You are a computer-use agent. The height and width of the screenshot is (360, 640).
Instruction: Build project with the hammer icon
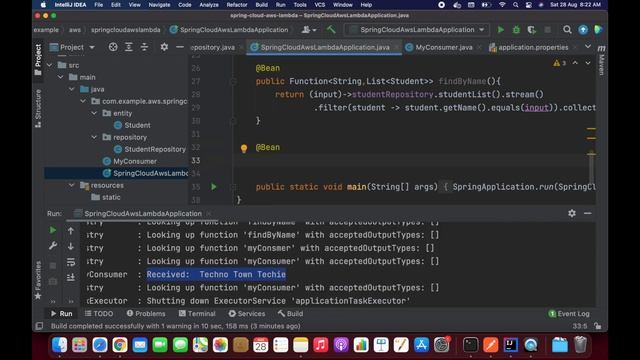331,29
